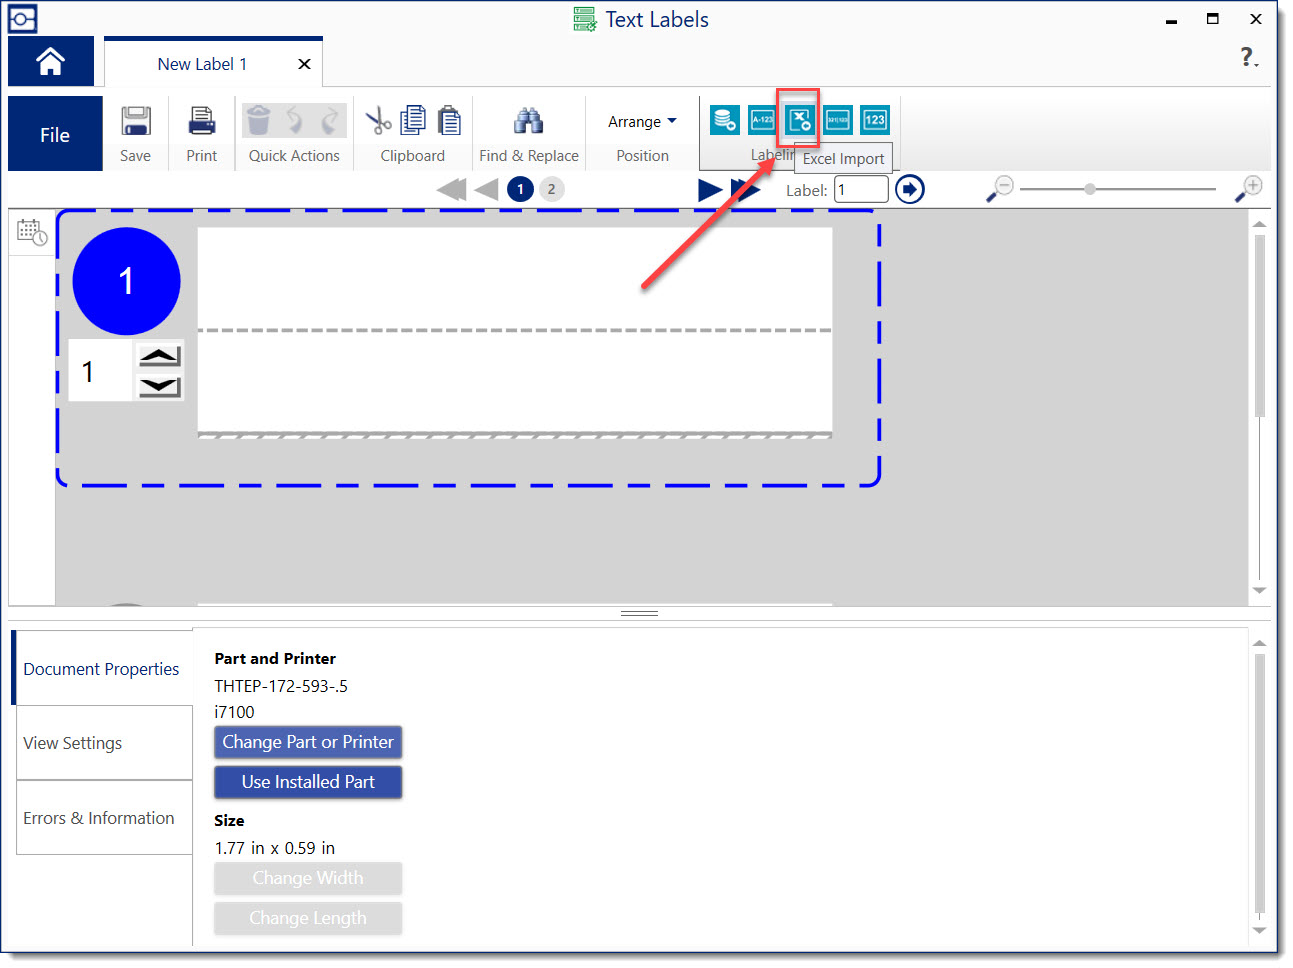Image resolution: width=1293 pixels, height=968 pixels.
Task: Open Find & Replace binoculars tool
Action: 528,121
